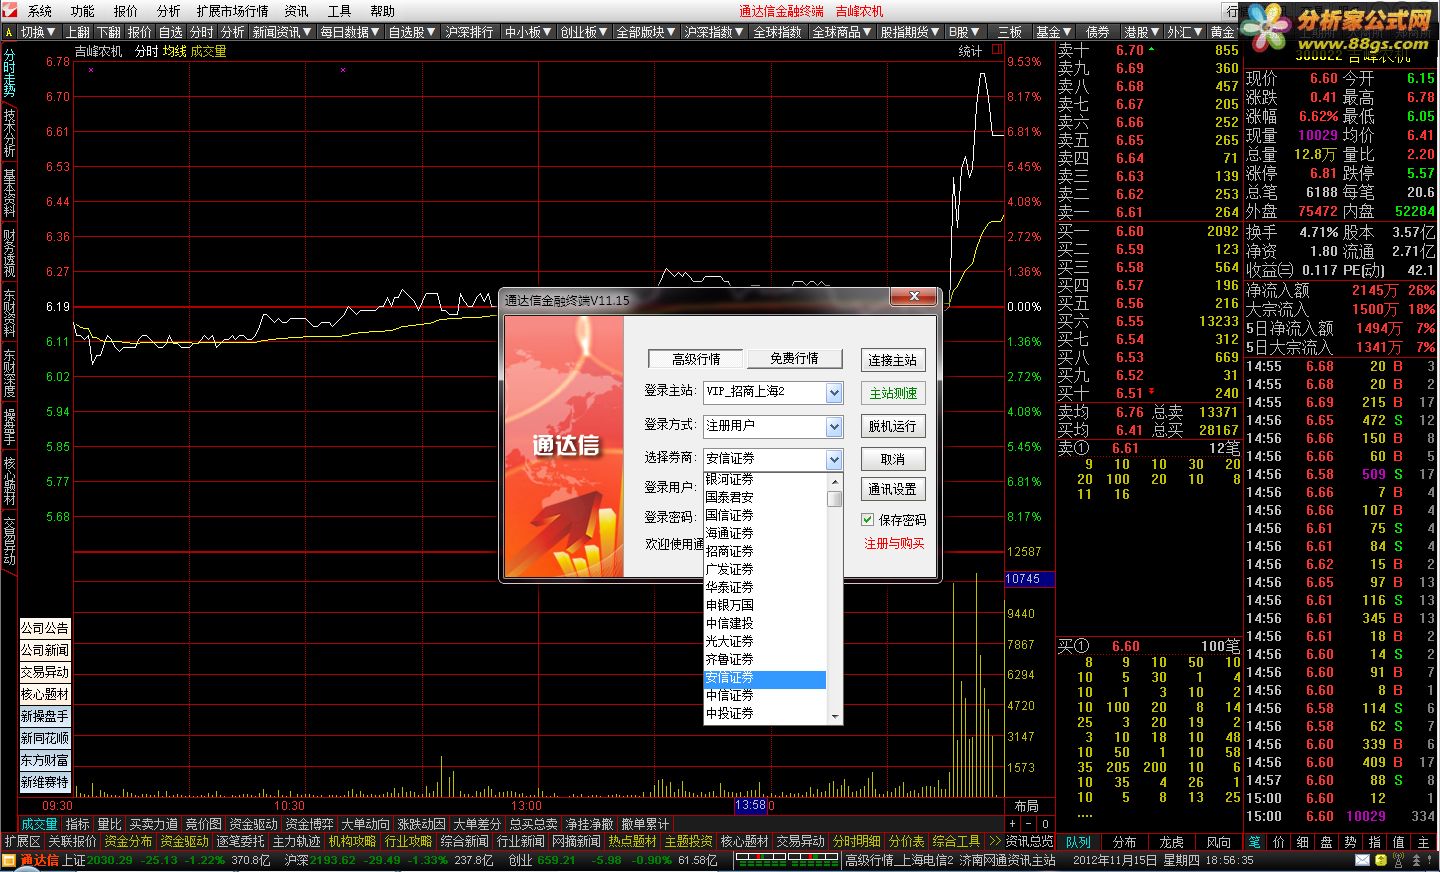This screenshot has height=872, width=1440.
Task: Click the minus zoom button beside chart
Action: point(1029,824)
